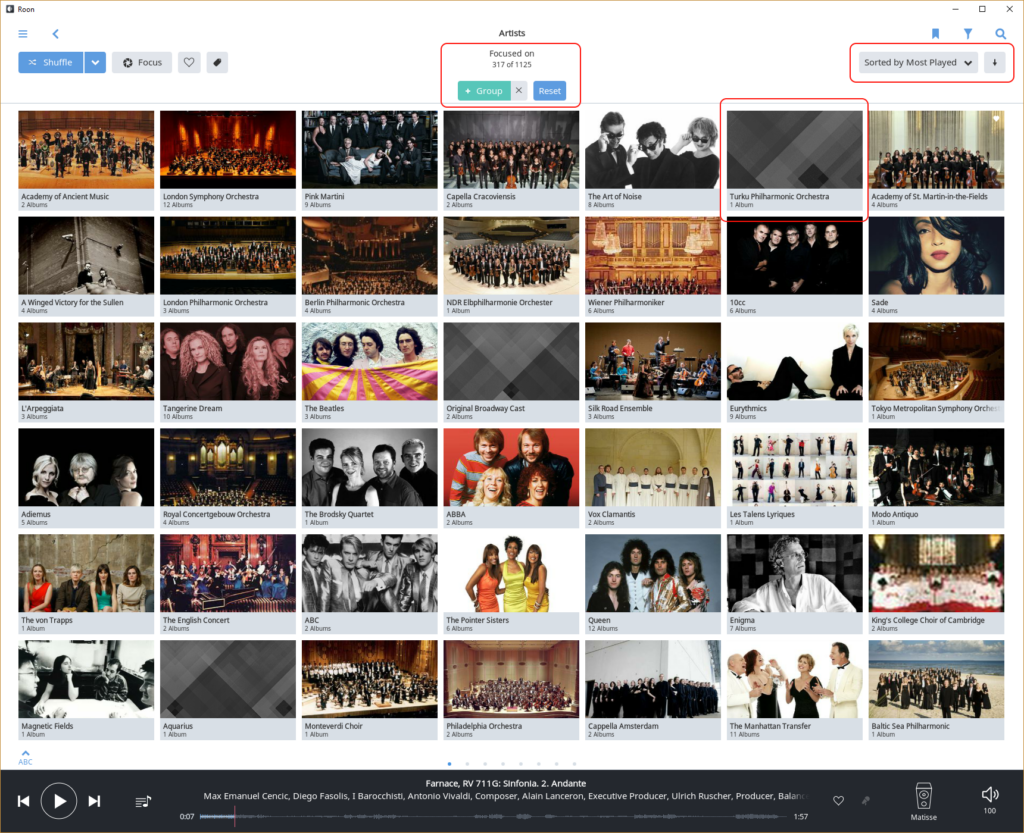This screenshot has height=833, width=1024.
Task: Click the green Group focus chip
Action: coord(484,91)
